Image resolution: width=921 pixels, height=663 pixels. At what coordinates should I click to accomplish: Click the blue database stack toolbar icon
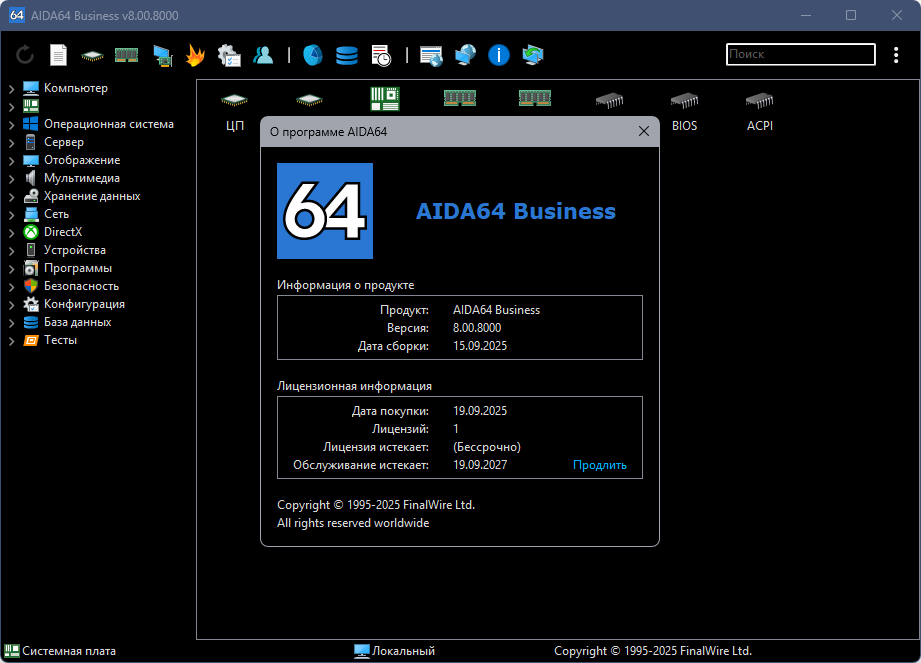click(347, 56)
